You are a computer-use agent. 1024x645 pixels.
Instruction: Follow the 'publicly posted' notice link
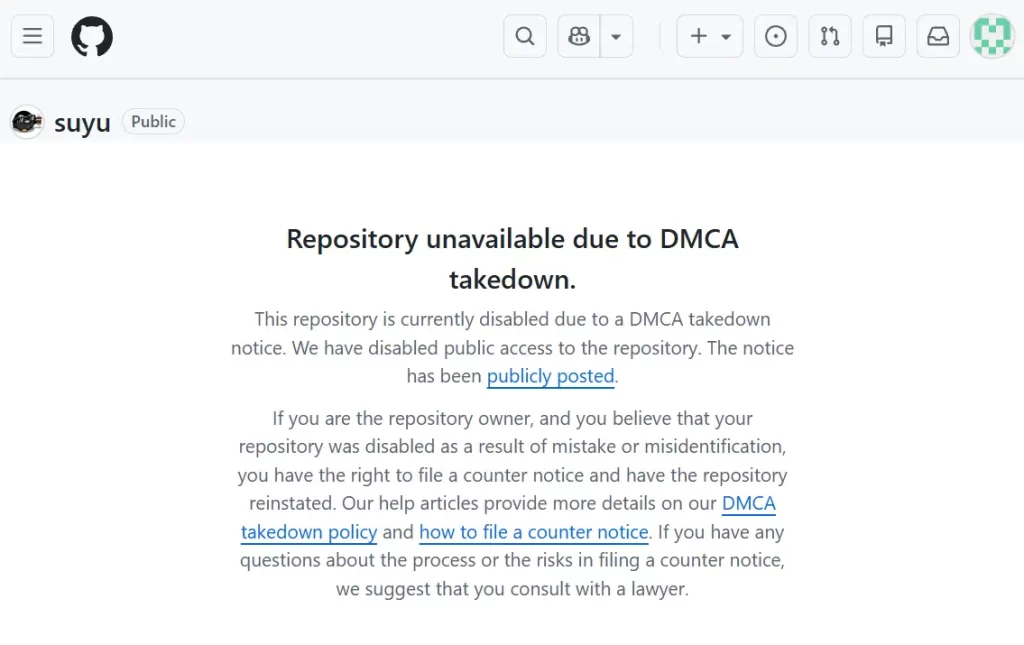click(x=551, y=376)
